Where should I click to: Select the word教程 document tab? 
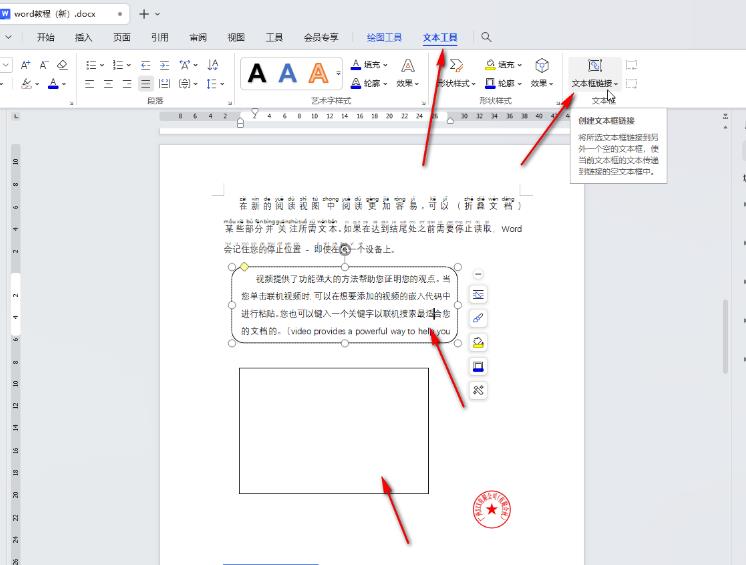[62, 14]
